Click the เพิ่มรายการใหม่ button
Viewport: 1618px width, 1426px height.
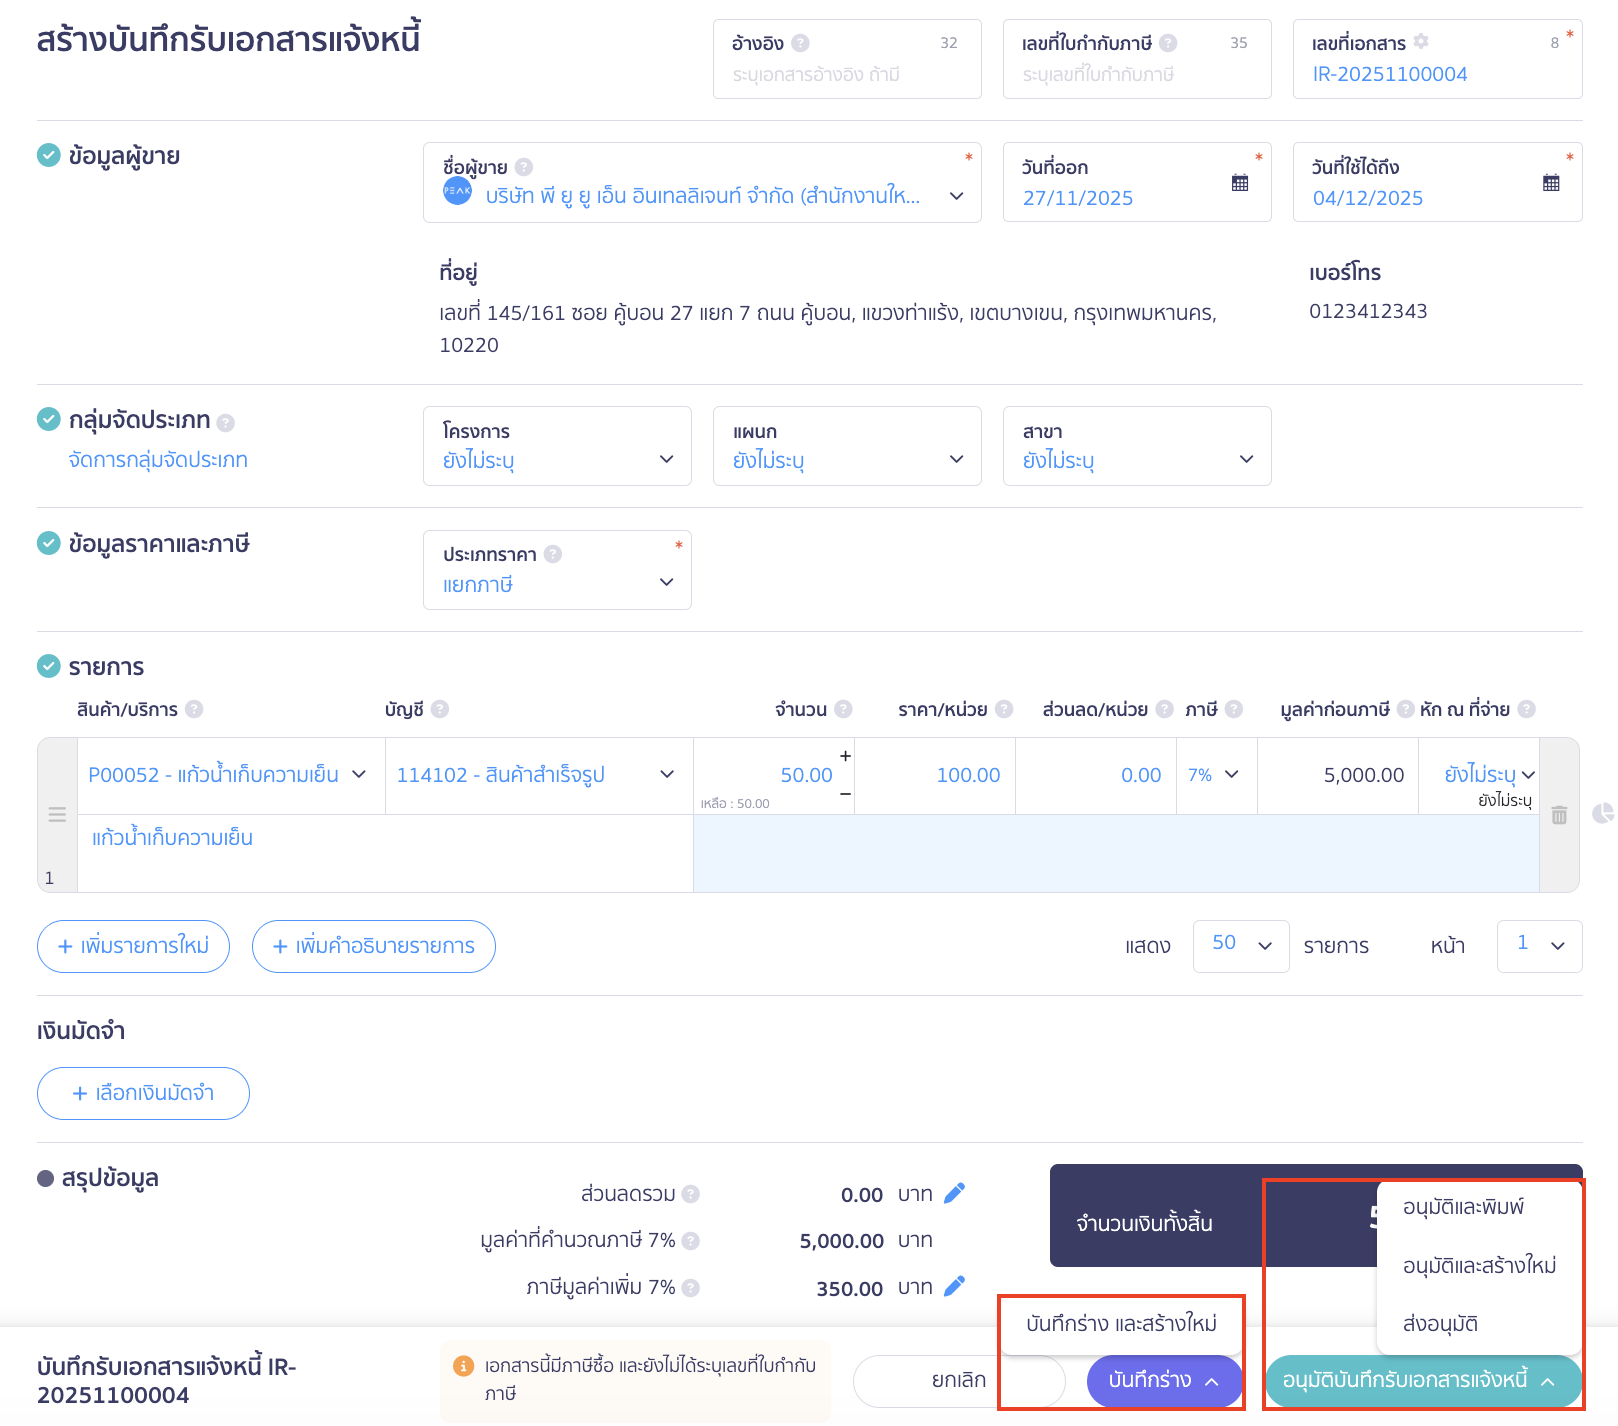133,946
